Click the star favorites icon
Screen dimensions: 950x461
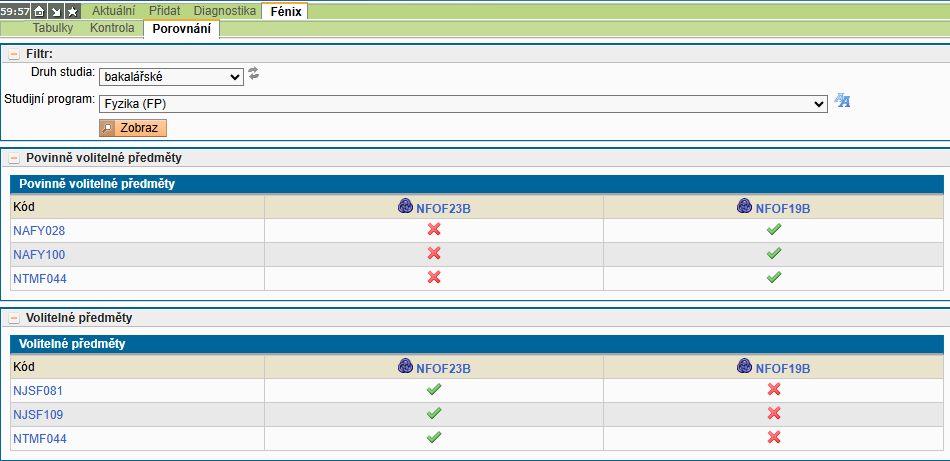pyautogui.click(x=72, y=11)
